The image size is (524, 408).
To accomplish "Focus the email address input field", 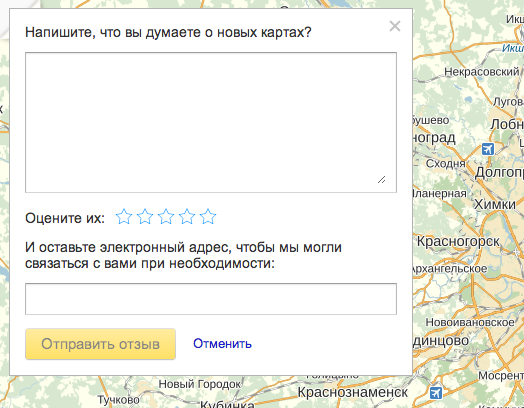I will 211,299.
